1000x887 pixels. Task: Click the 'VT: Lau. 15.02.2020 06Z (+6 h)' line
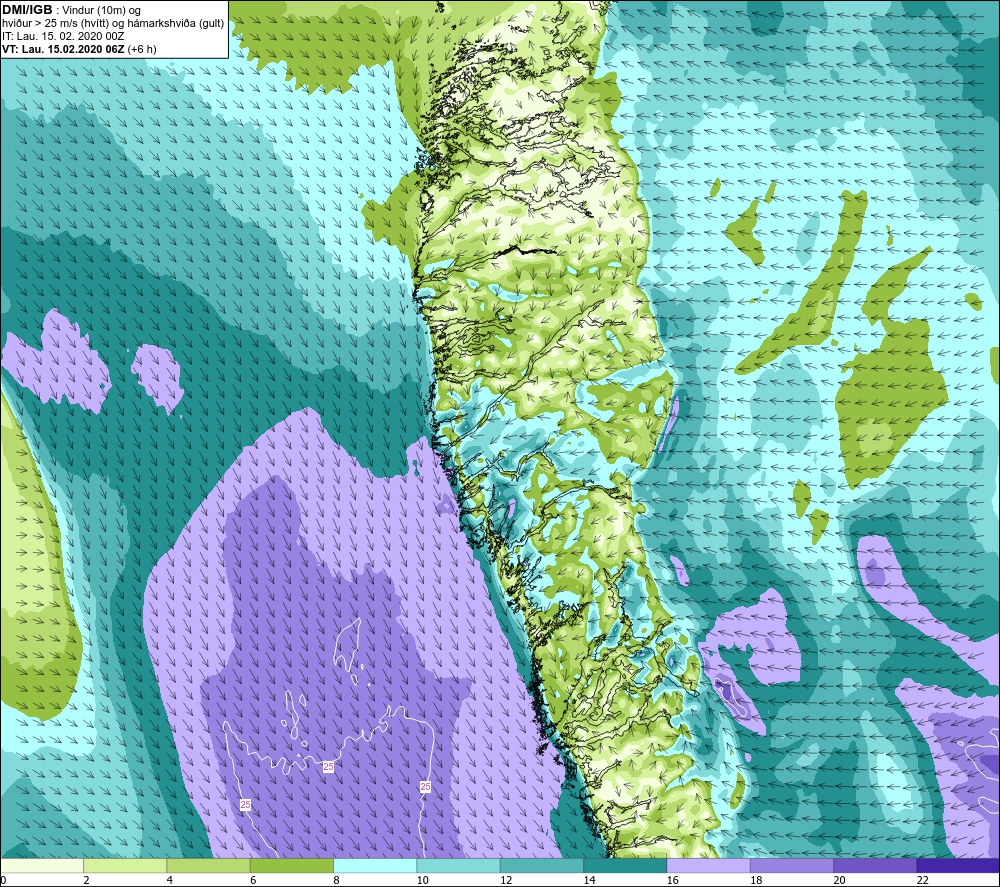[79, 49]
